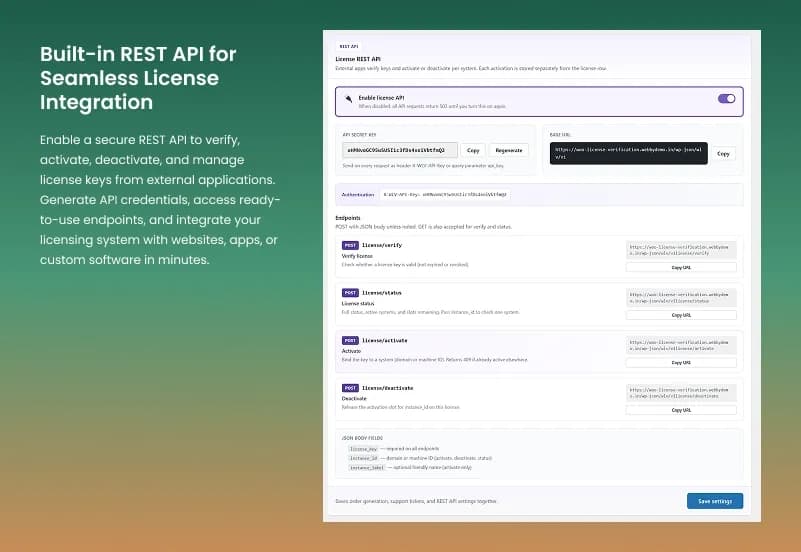The height and width of the screenshot is (552, 801).
Task: Save the settings with Save settings button
Action: pos(715,501)
